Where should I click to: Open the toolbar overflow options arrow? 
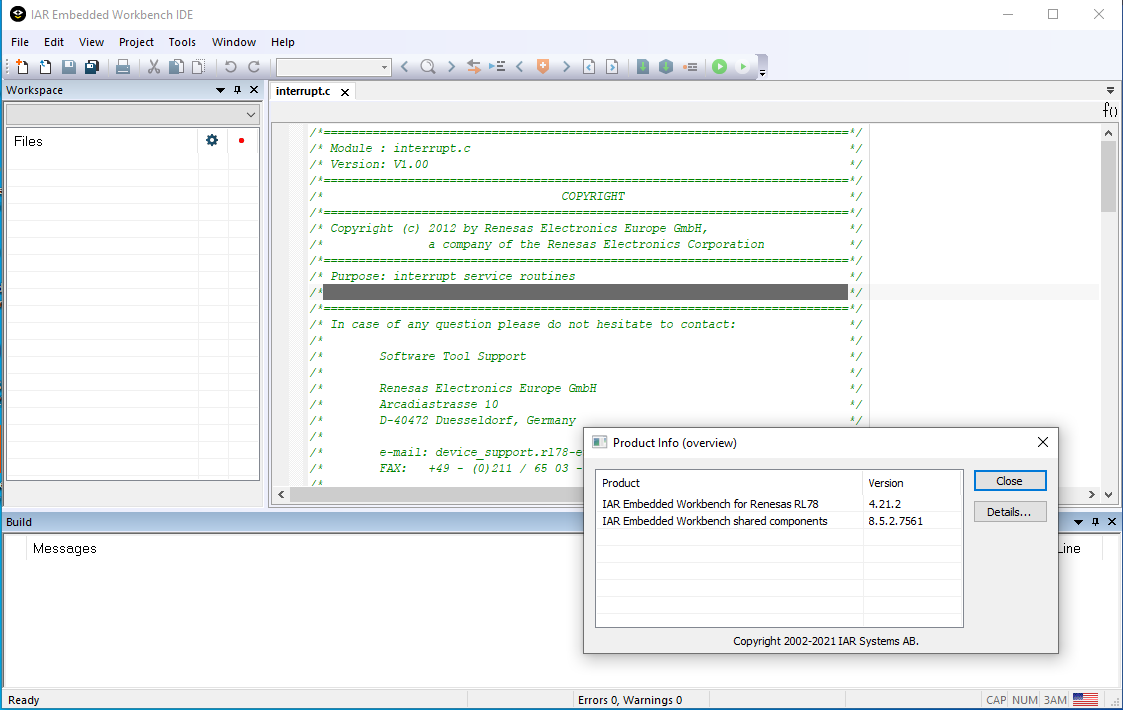point(762,72)
